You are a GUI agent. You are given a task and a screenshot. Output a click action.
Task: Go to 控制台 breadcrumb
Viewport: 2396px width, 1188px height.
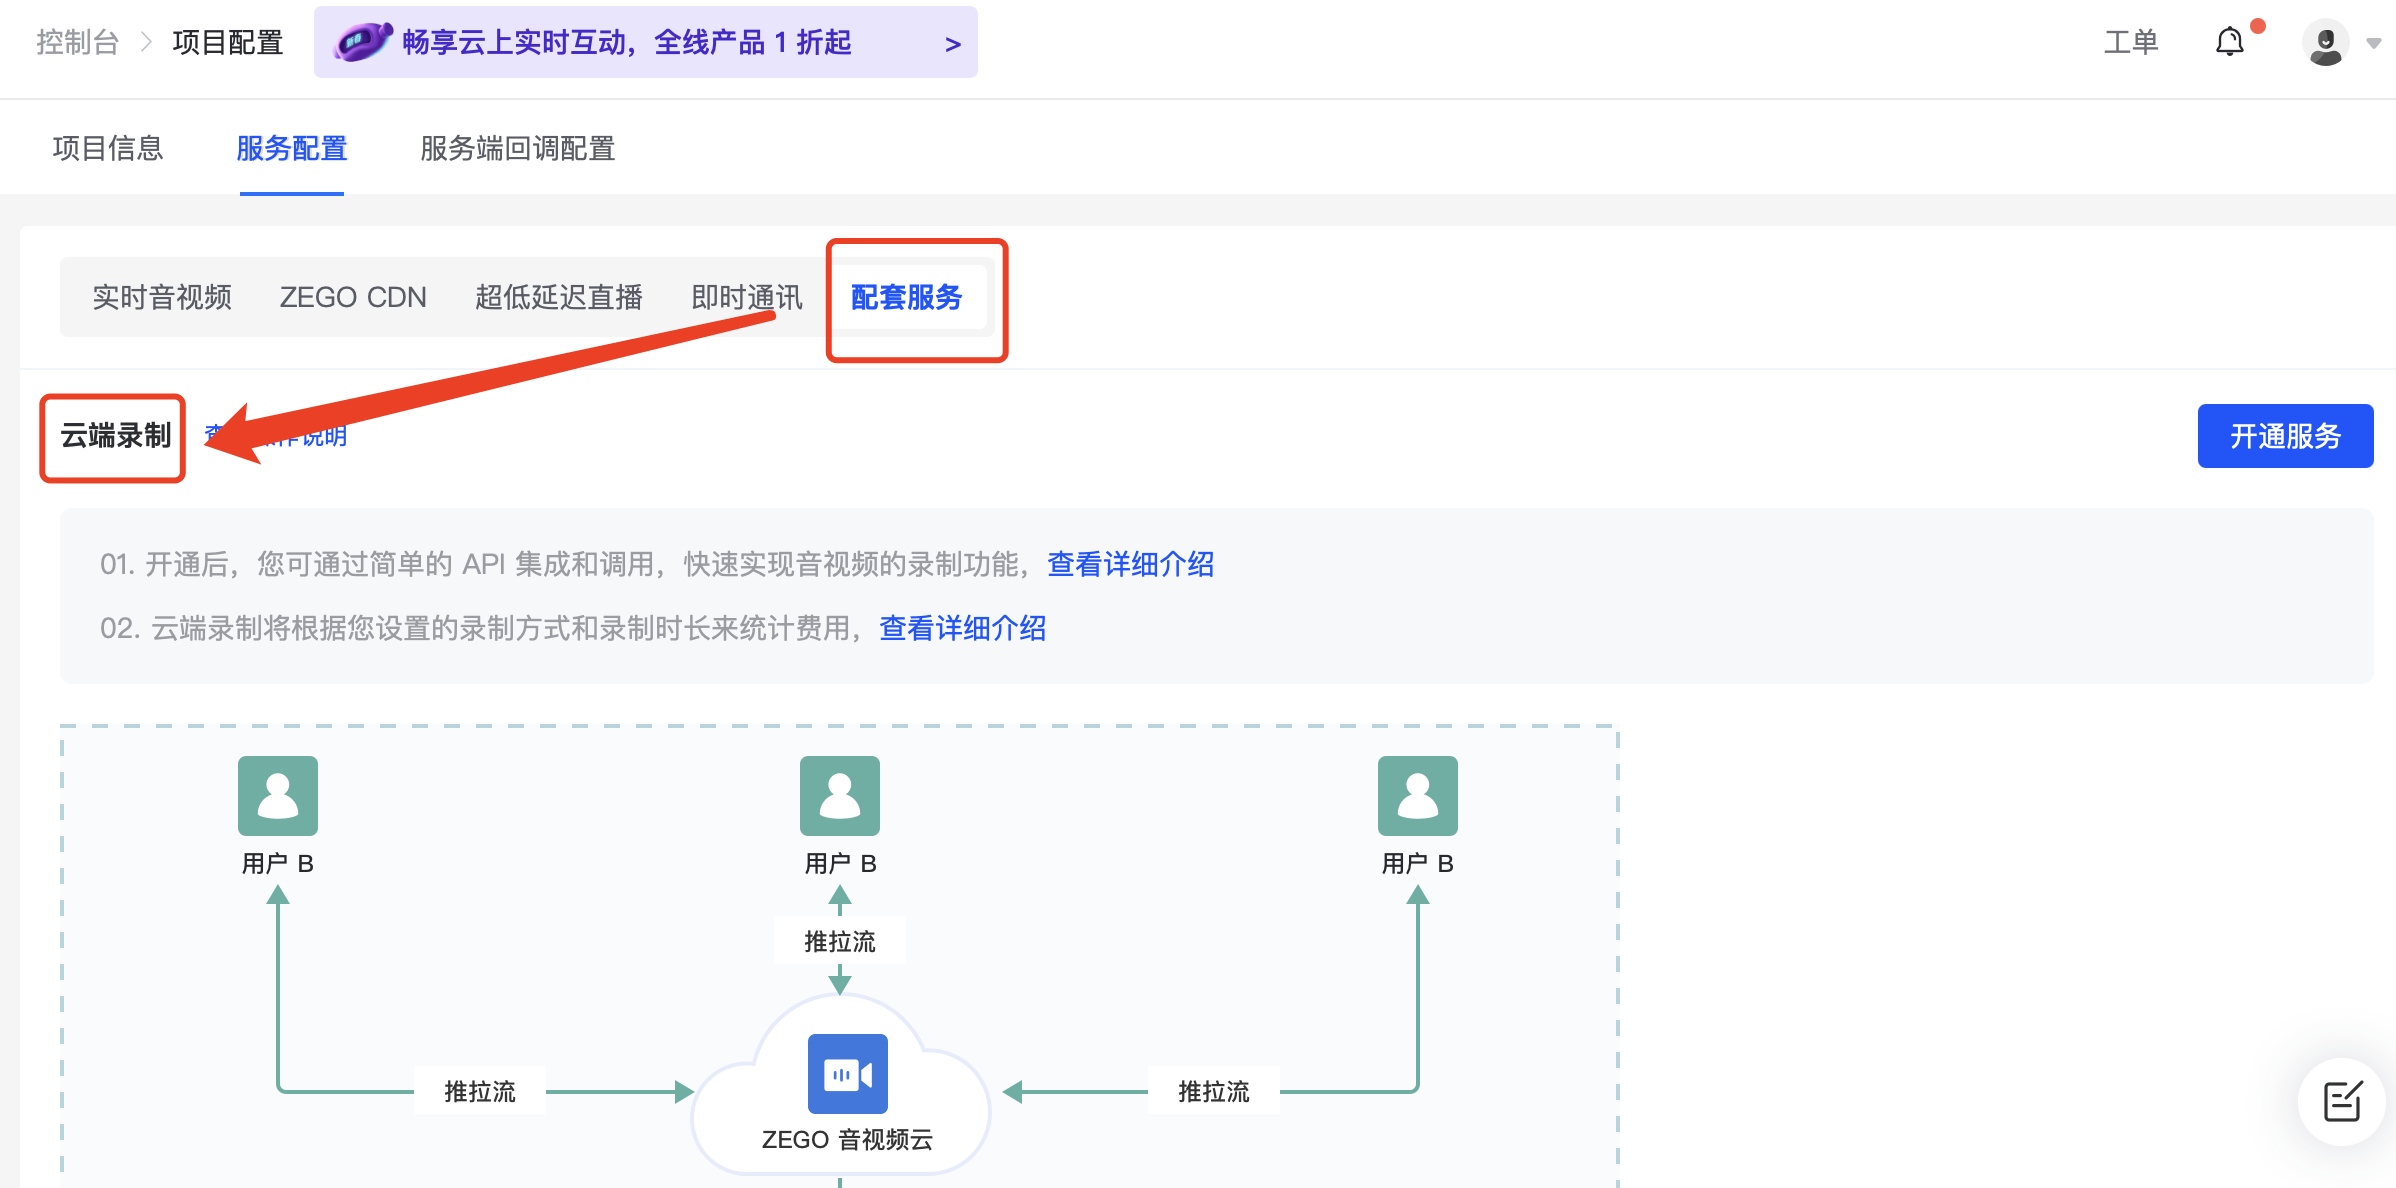(x=78, y=42)
